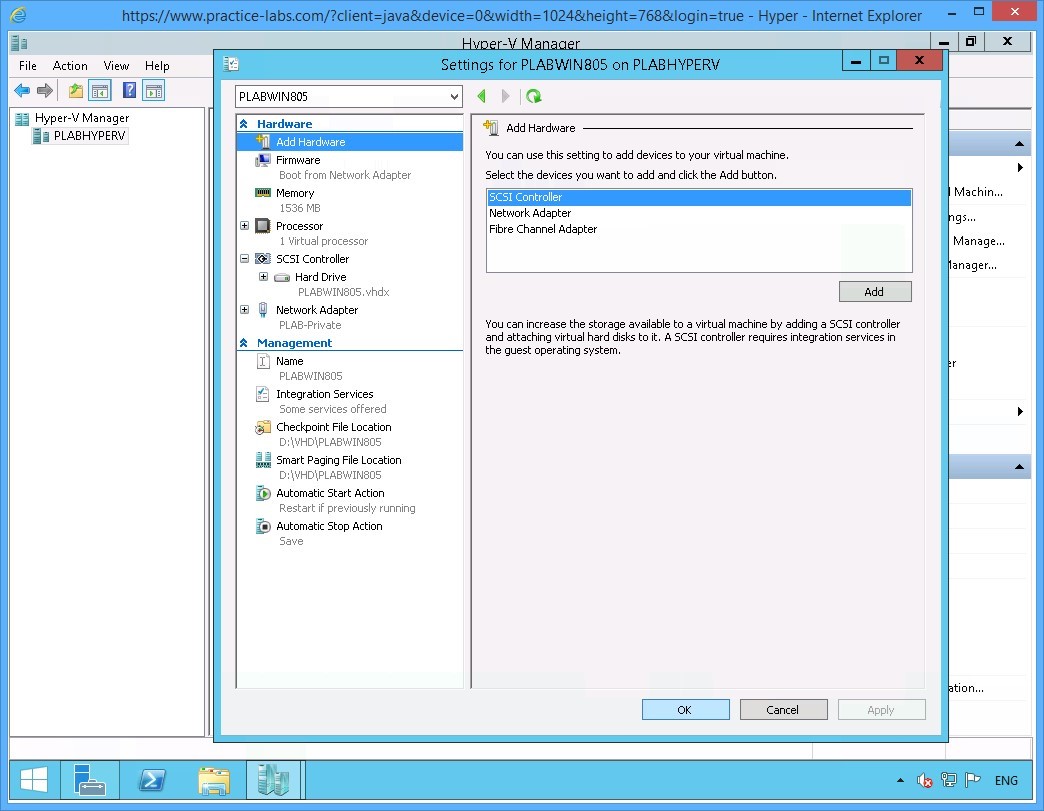
Task: Toggle the action pane toolbar icon
Action: tap(153, 90)
